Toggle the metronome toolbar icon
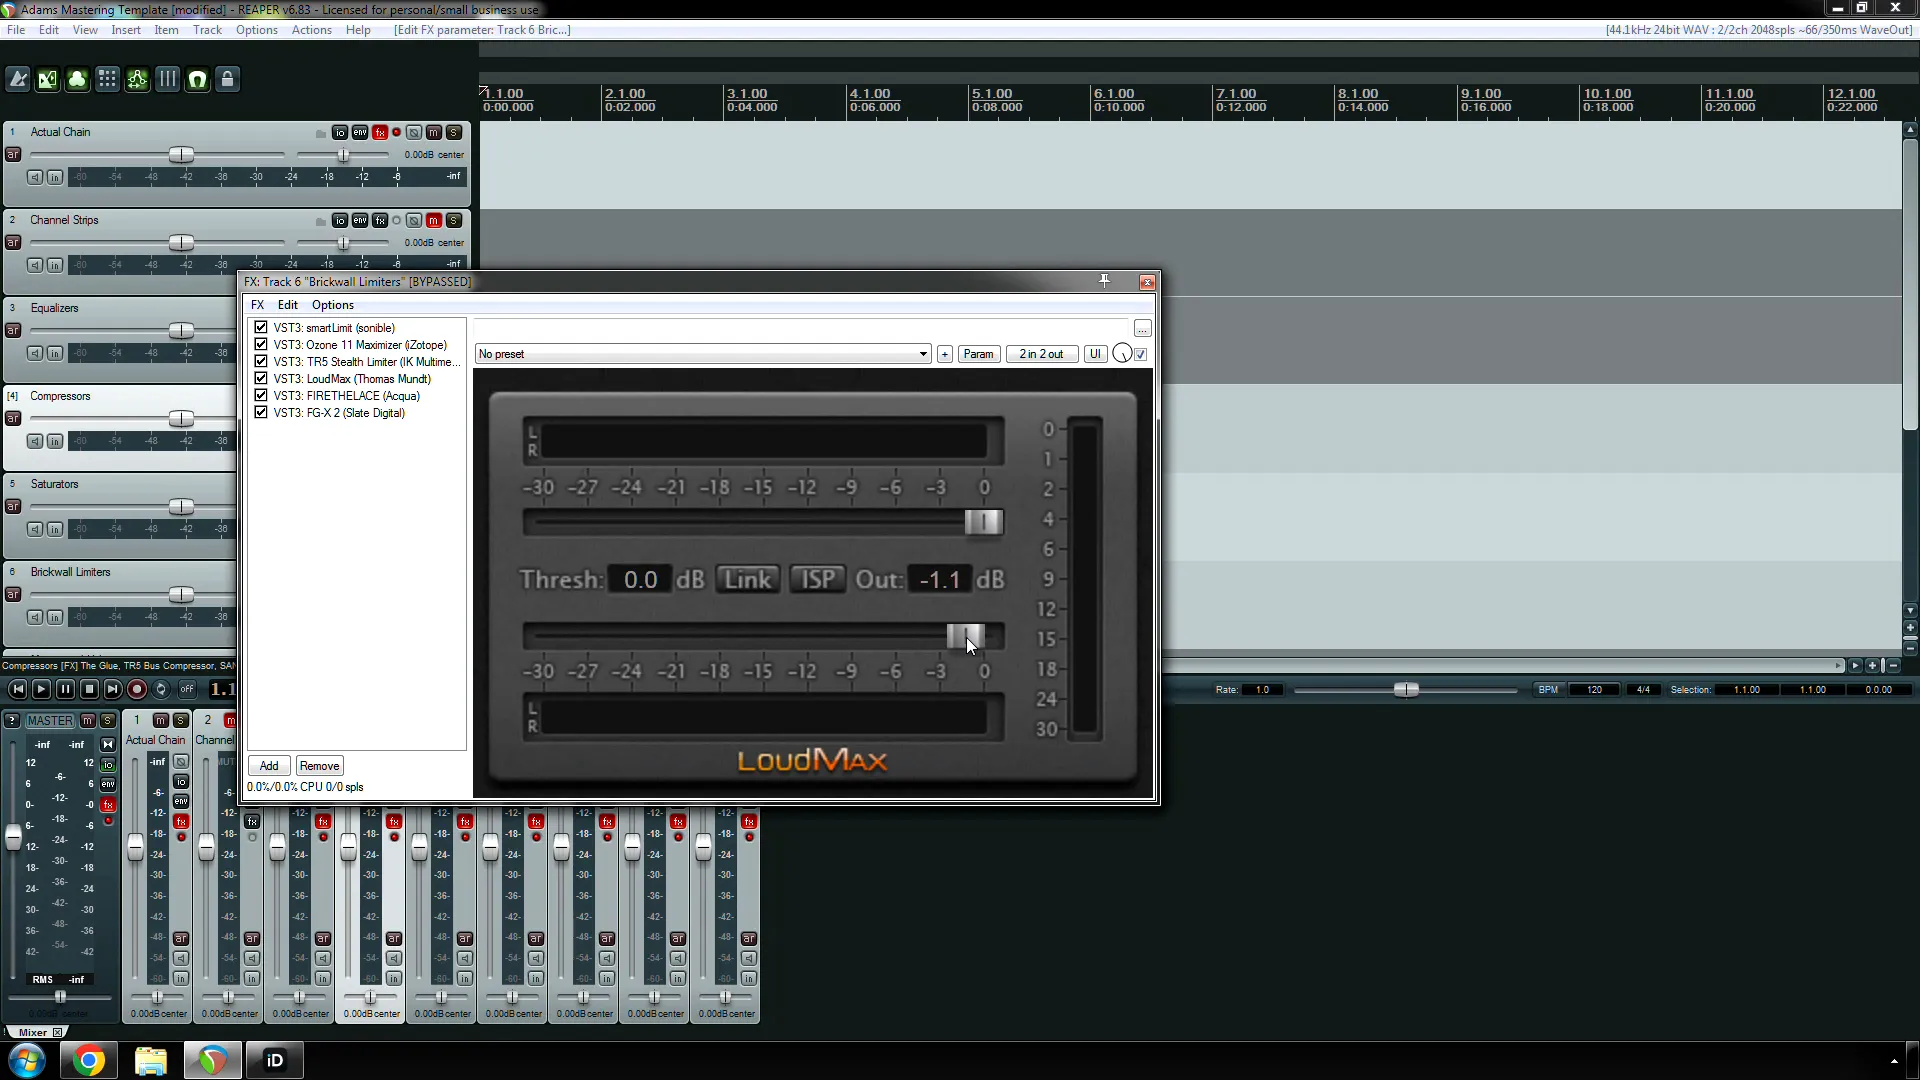Image resolution: width=1920 pixels, height=1080 pixels. click(x=18, y=79)
